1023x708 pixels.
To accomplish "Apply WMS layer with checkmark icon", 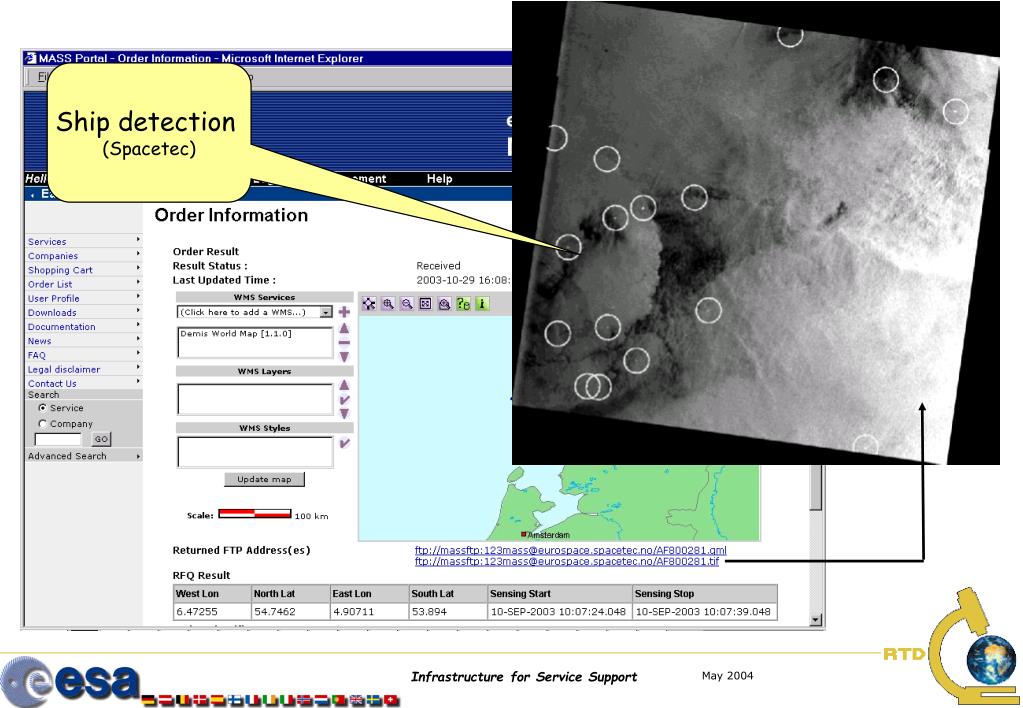I will (x=344, y=400).
